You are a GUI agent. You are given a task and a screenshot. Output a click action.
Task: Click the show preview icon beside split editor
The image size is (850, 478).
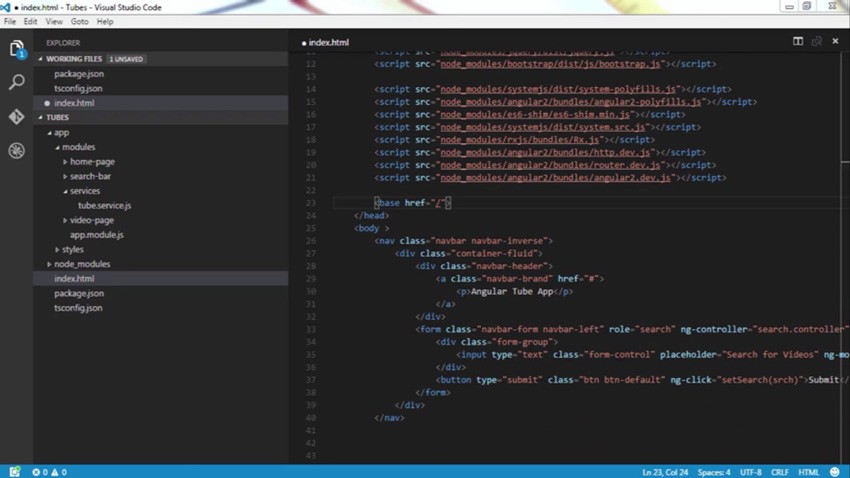[x=816, y=41]
